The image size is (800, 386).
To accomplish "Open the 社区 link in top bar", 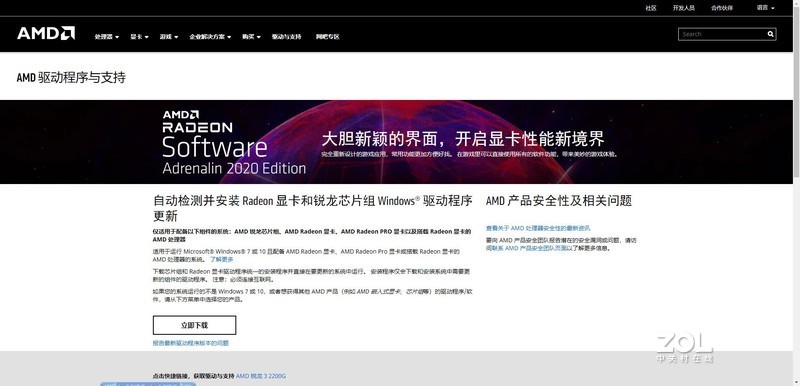I will point(651,8).
